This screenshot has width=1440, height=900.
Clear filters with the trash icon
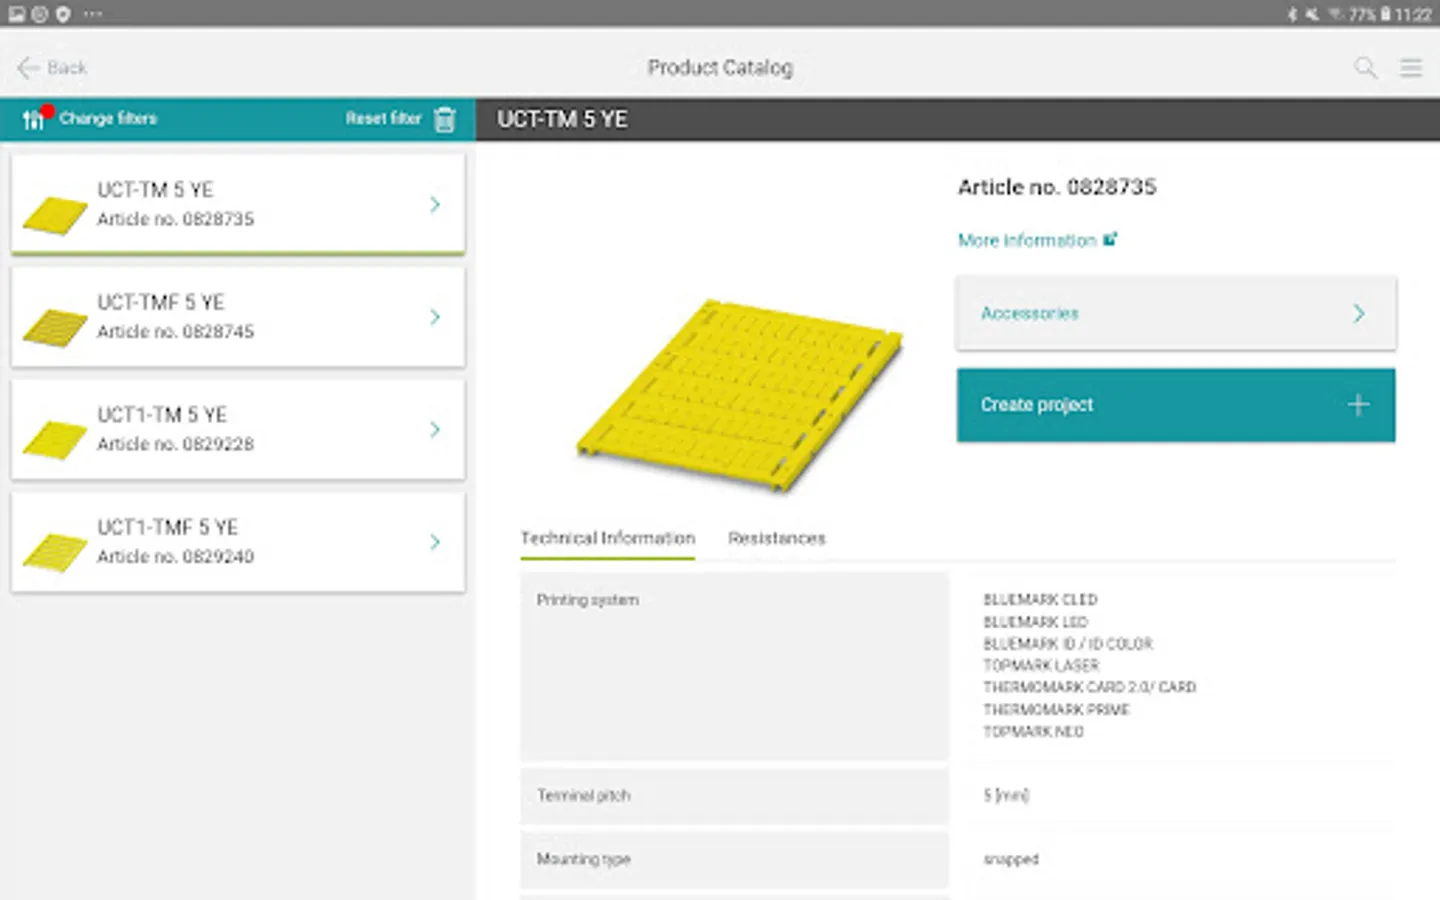point(445,119)
